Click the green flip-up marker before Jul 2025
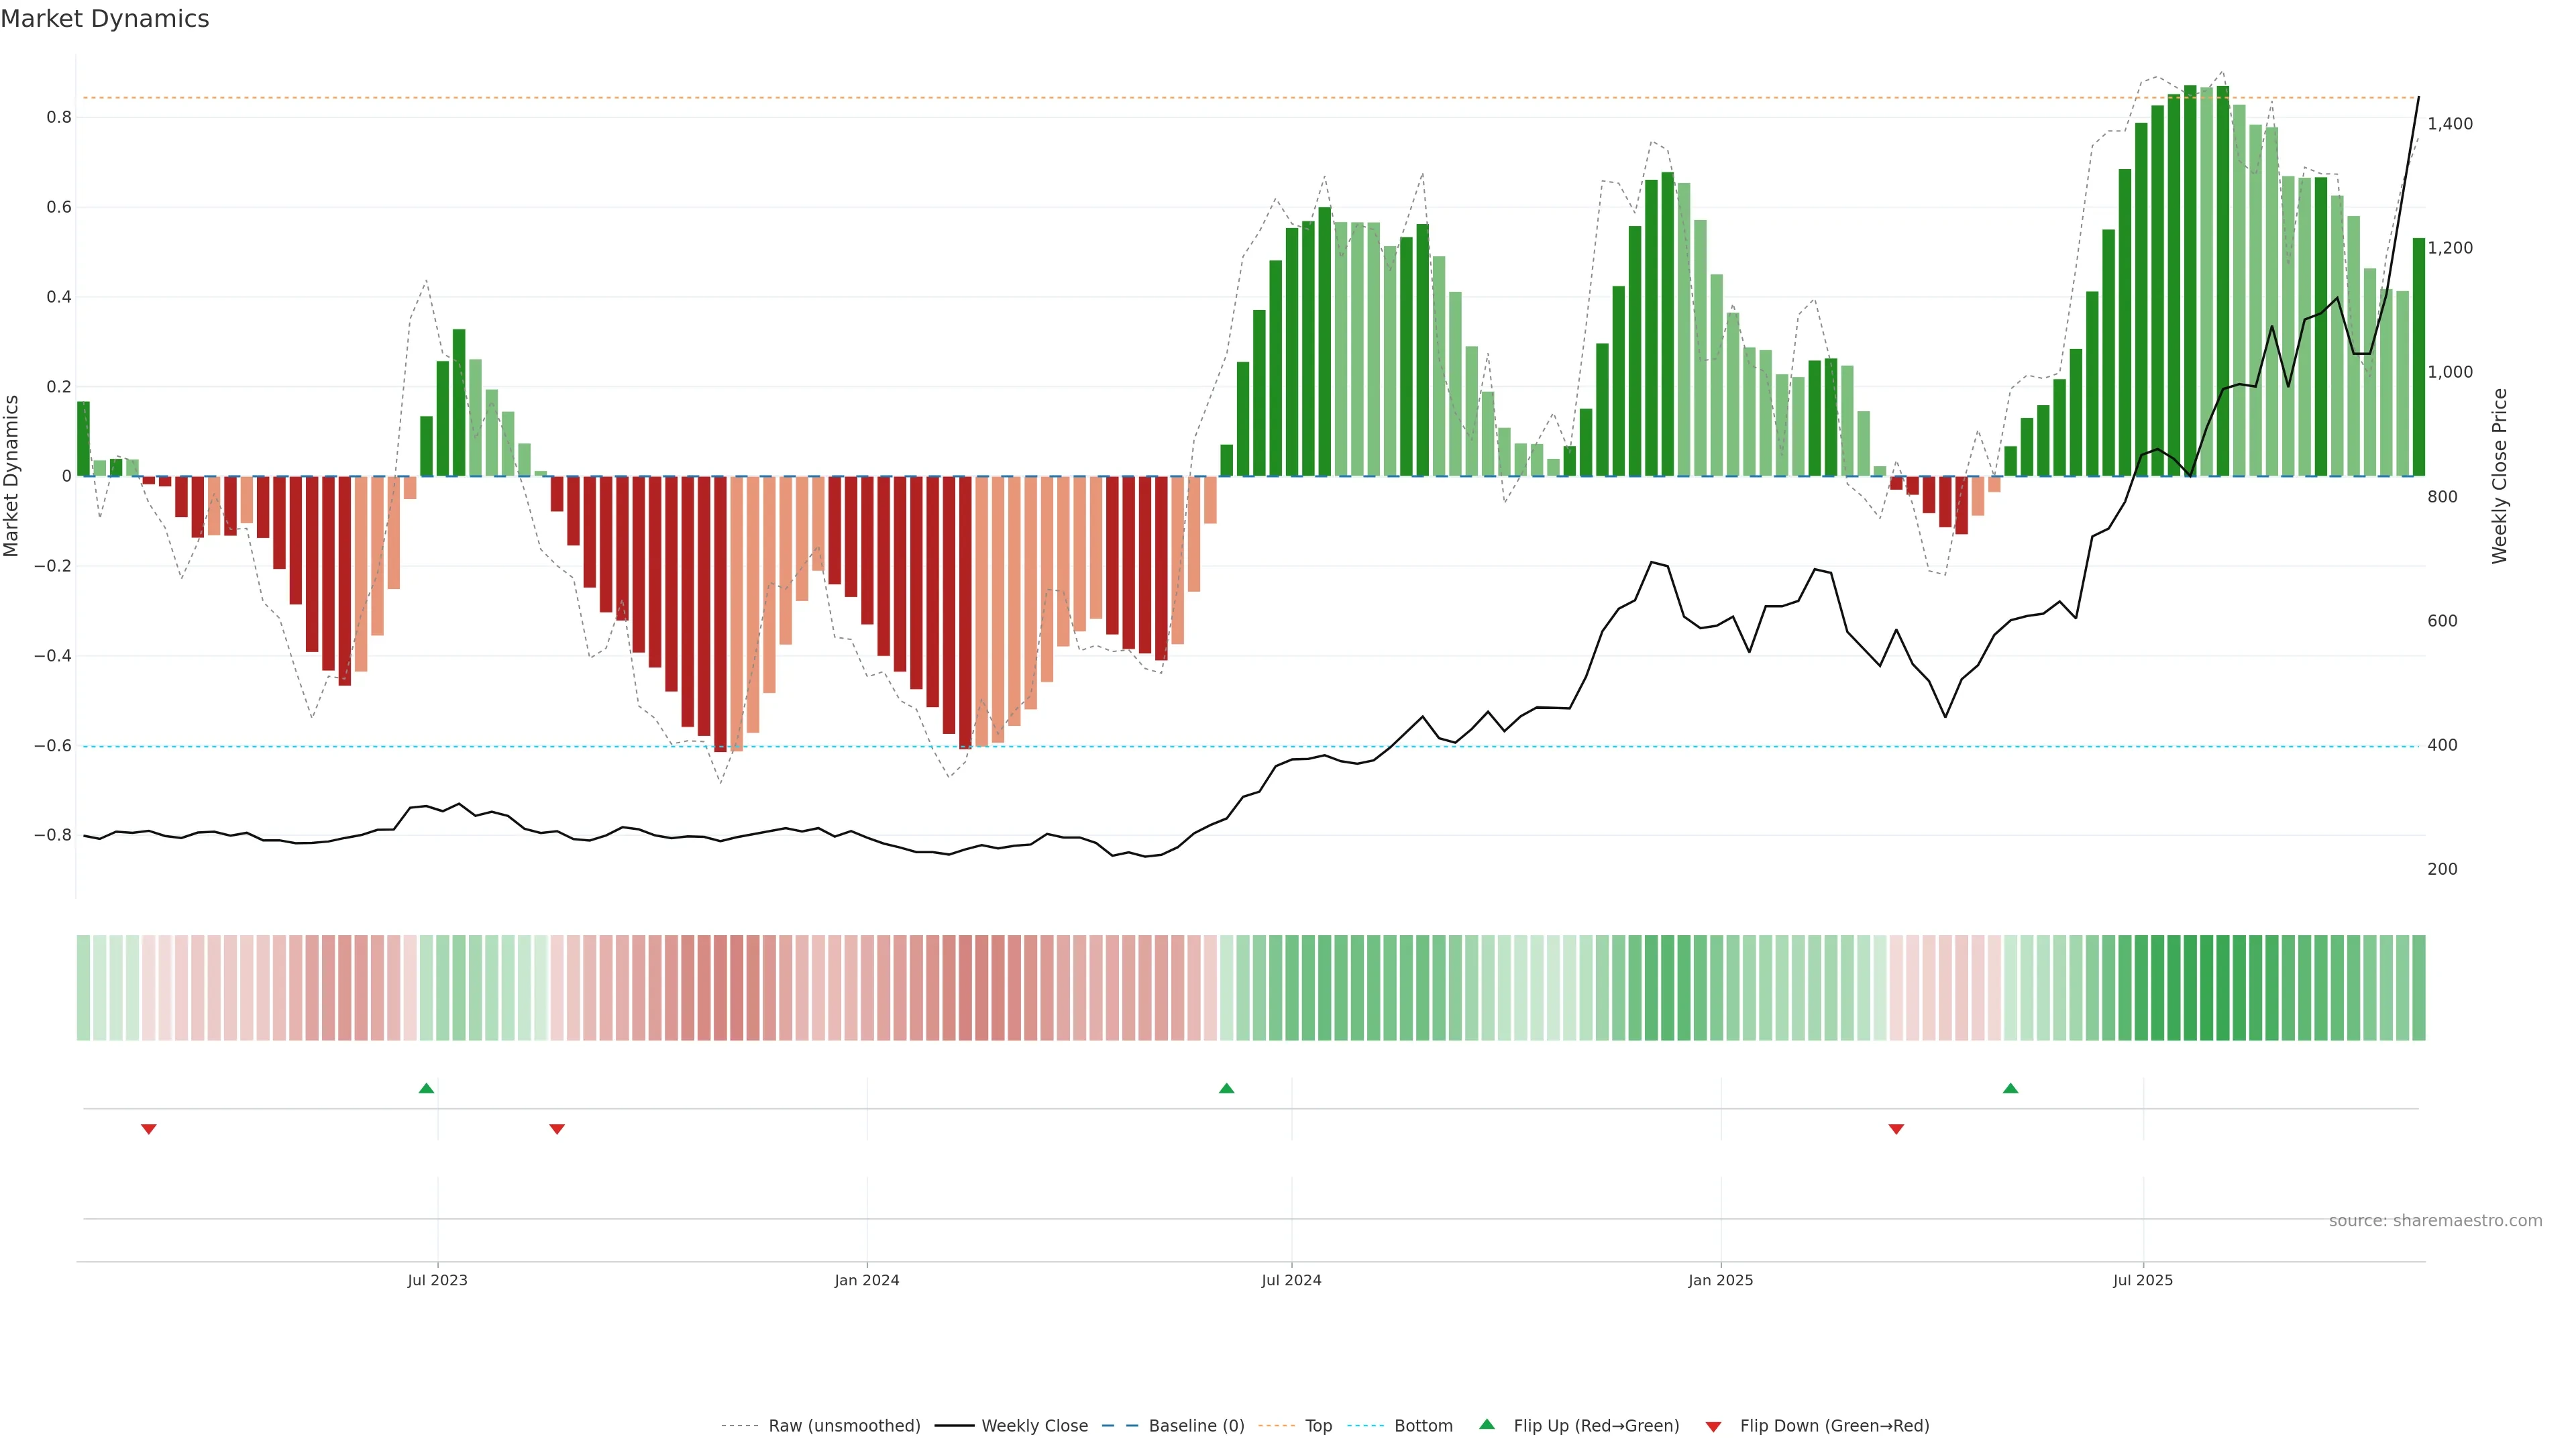 pos(2011,1088)
